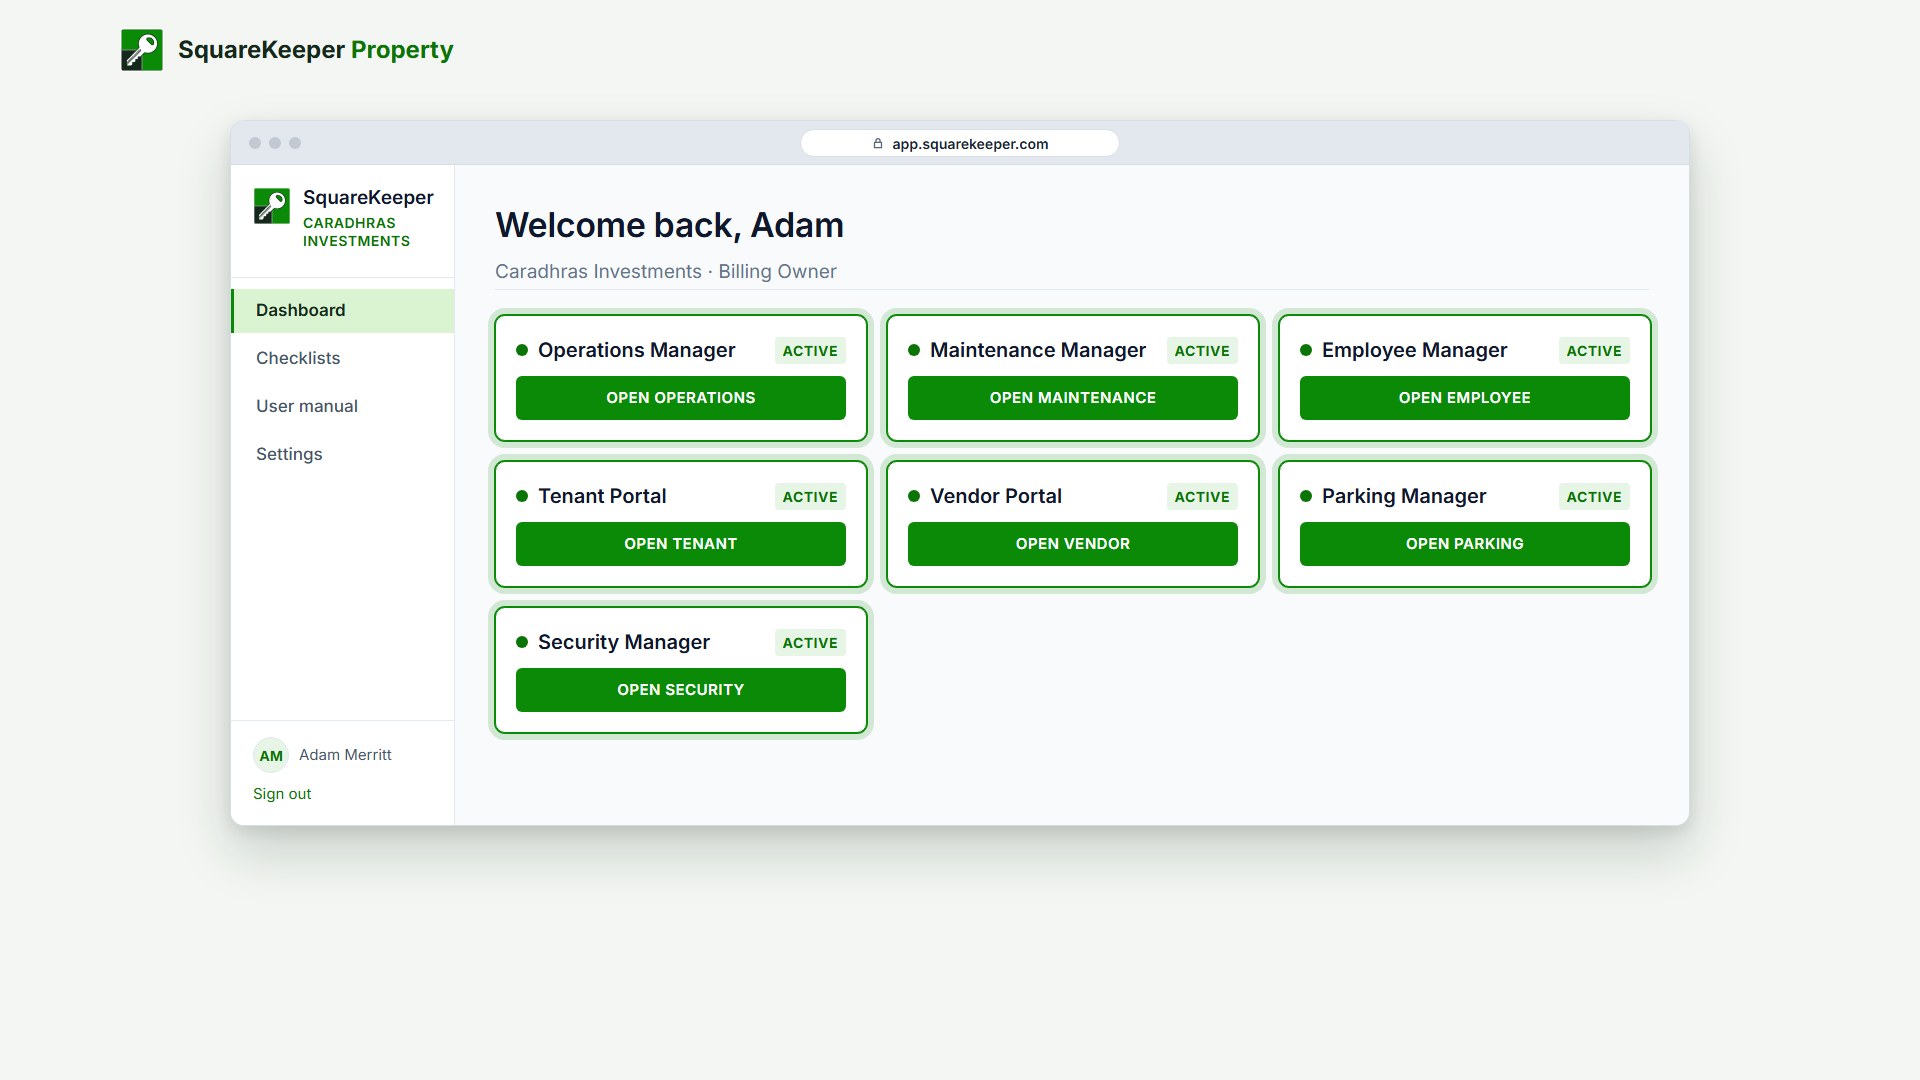Open the User manual page
Viewport: 1920px width, 1080px height.
pyautogui.click(x=343, y=406)
